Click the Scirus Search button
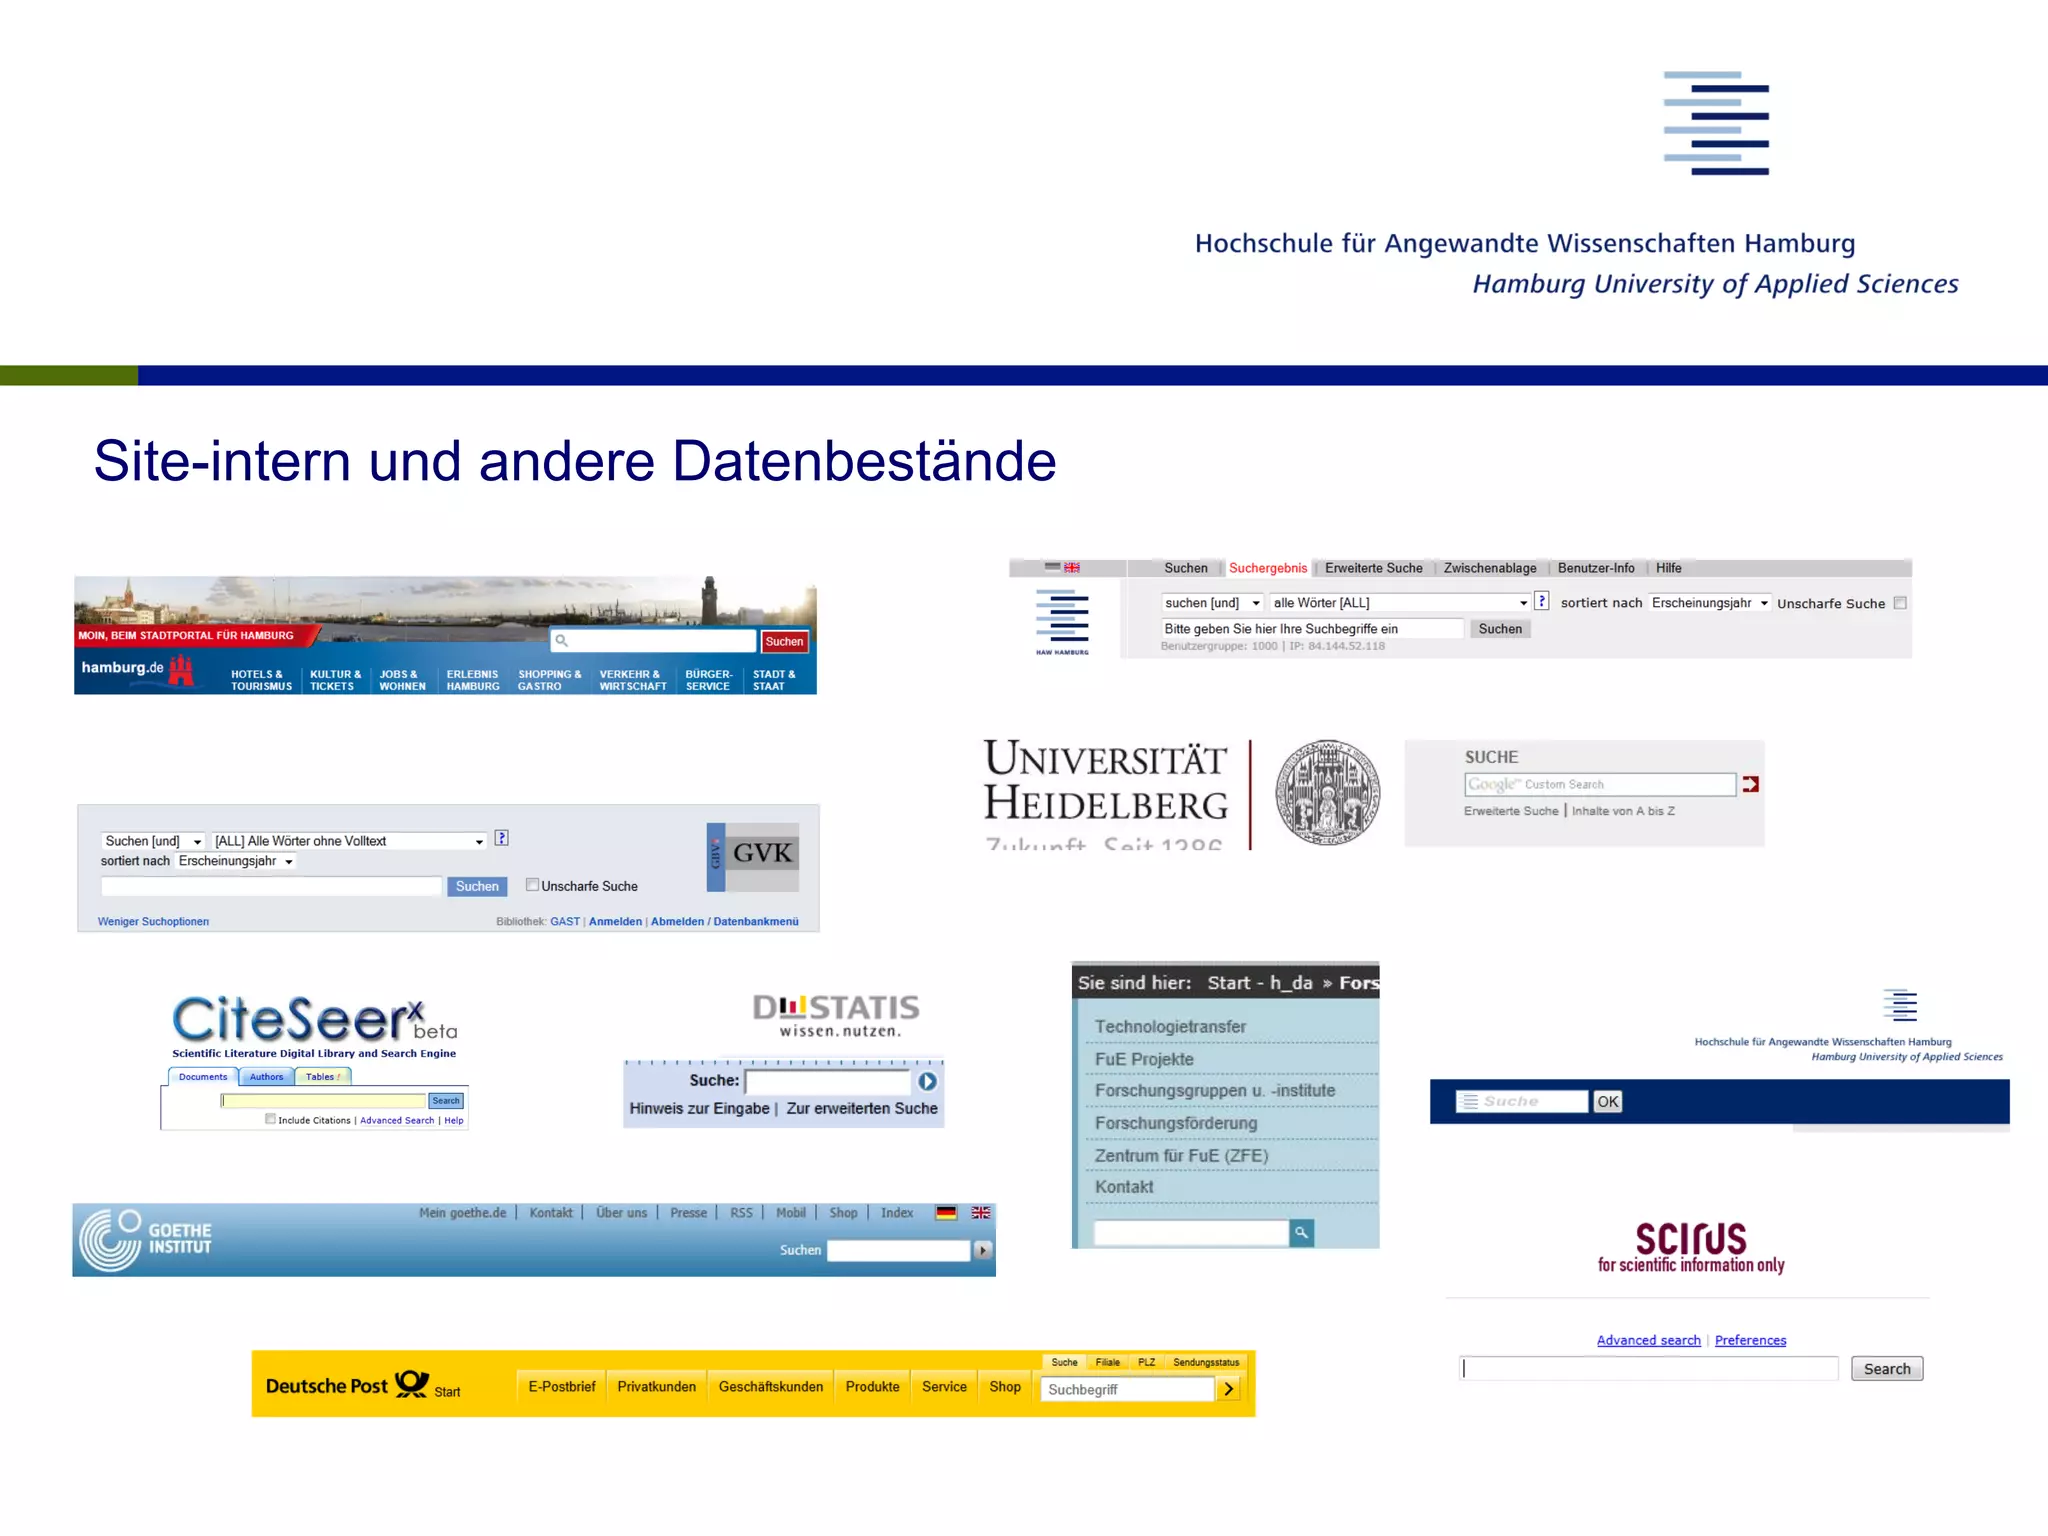 tap(1887, 1369)
